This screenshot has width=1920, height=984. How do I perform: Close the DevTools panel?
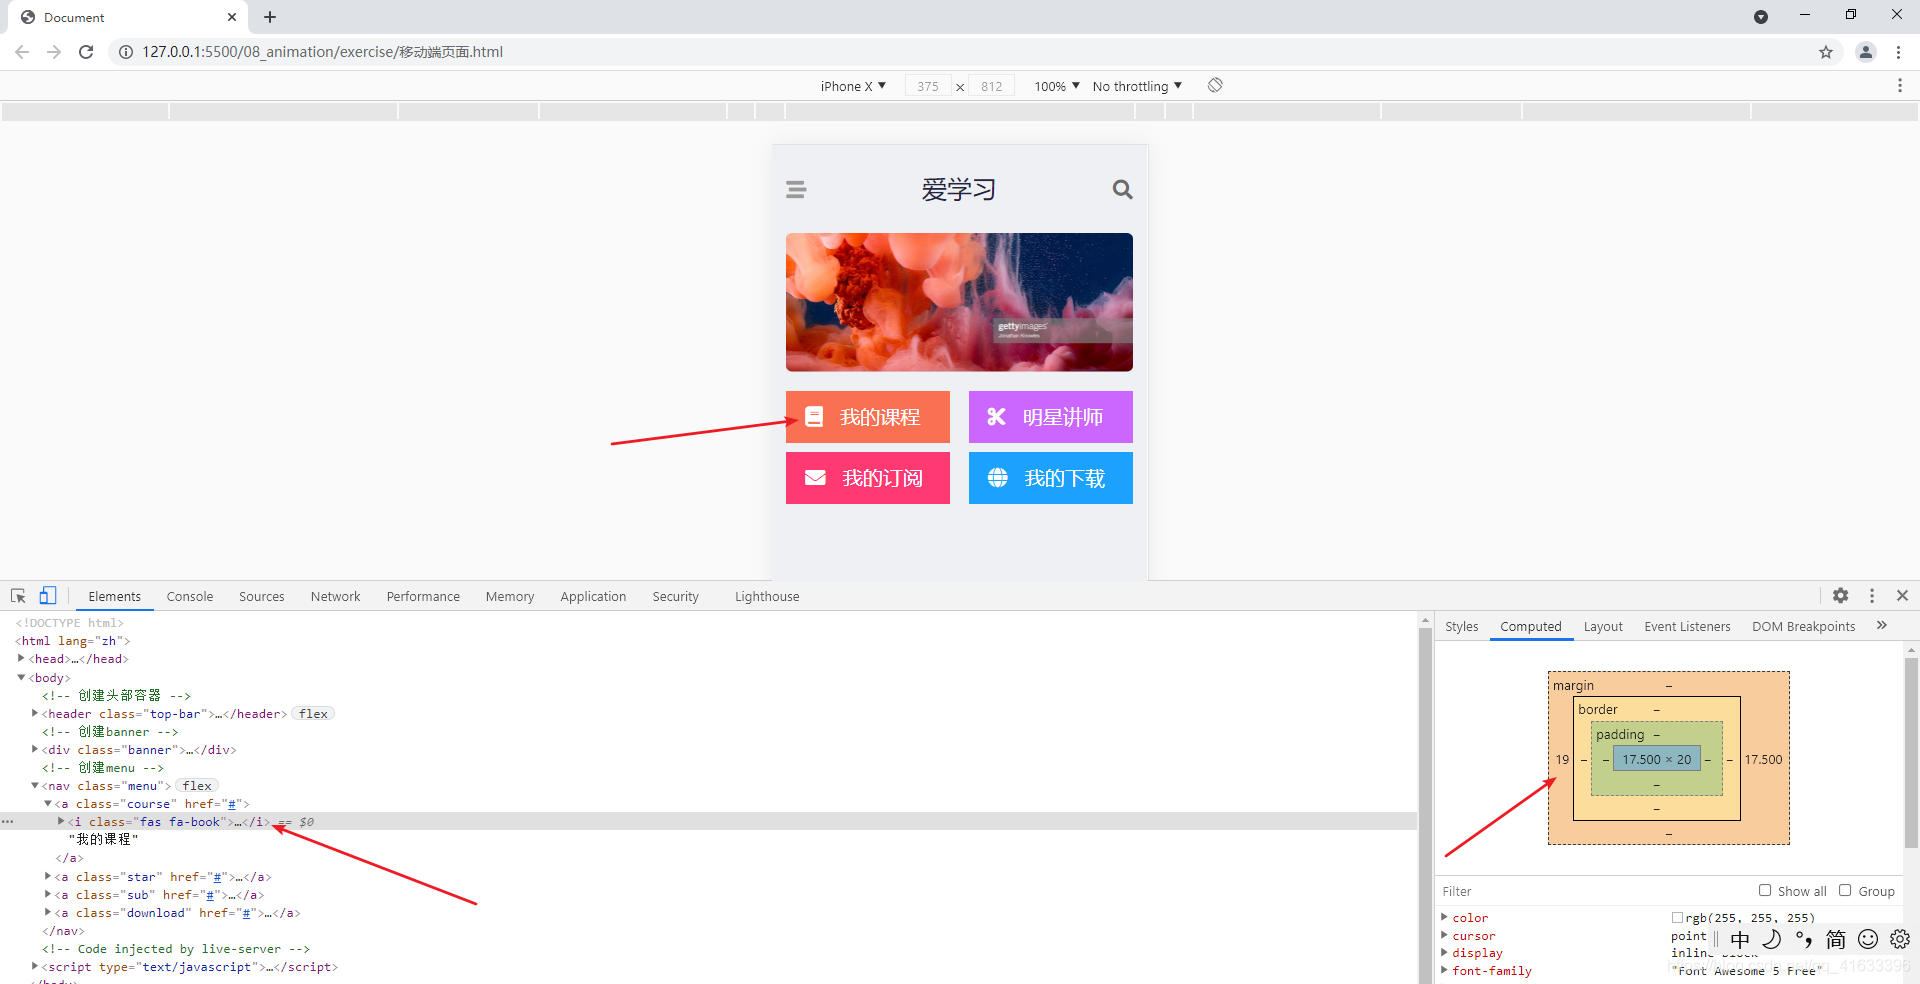1902,596
